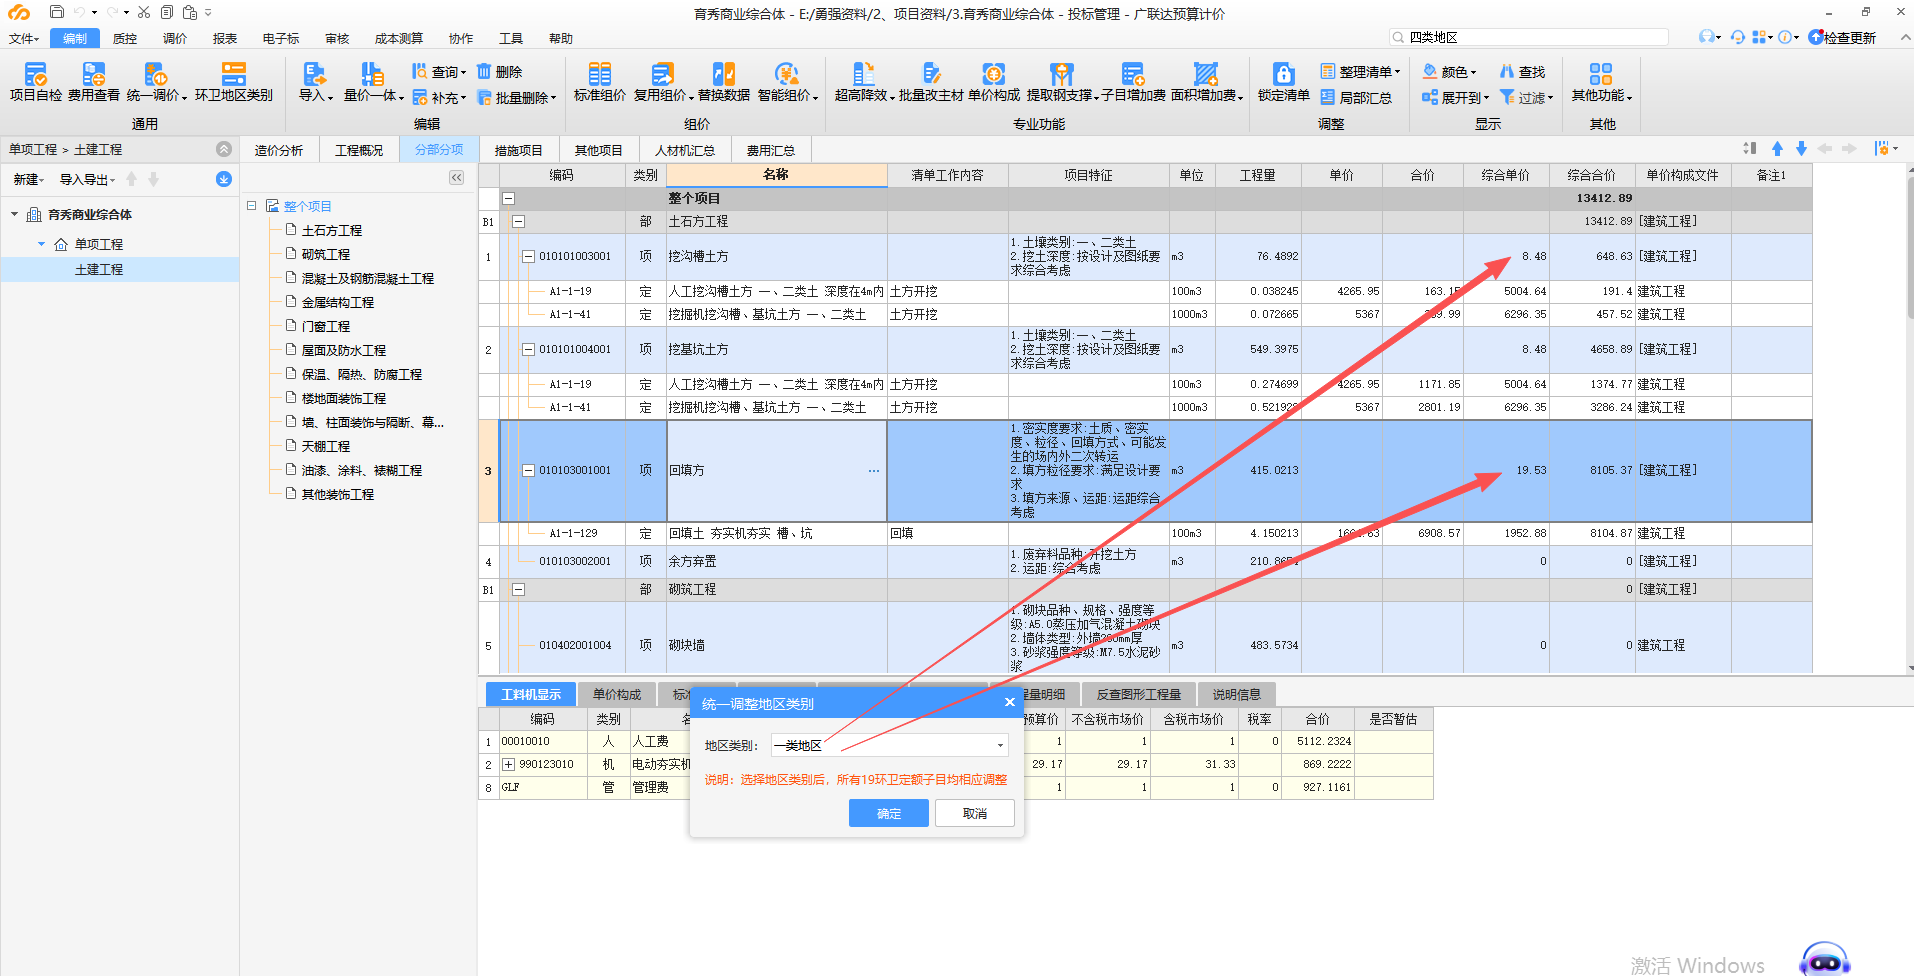Switch to the 措施项目 tab

518,150
